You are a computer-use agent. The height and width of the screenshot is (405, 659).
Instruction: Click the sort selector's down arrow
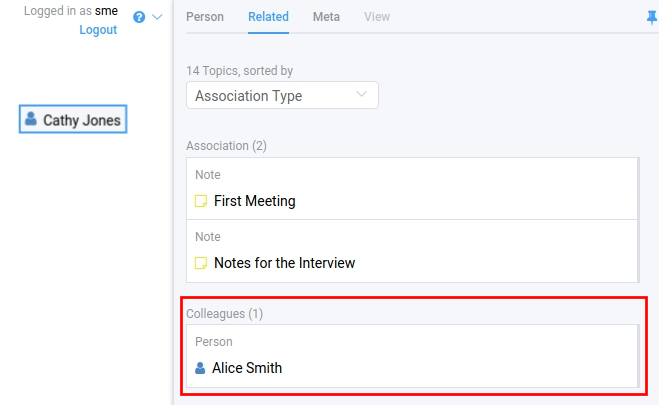pyautogui.click(x=362, y=96)
